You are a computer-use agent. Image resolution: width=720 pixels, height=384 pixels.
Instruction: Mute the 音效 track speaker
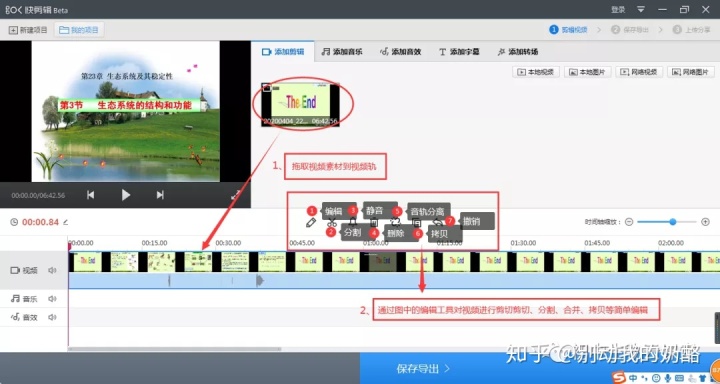pos(52,317)
